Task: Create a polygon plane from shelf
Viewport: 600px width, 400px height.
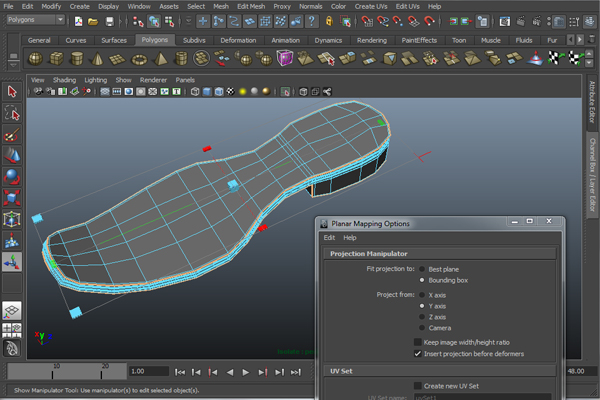Action: pyautogui.click(x=117, y=59)
